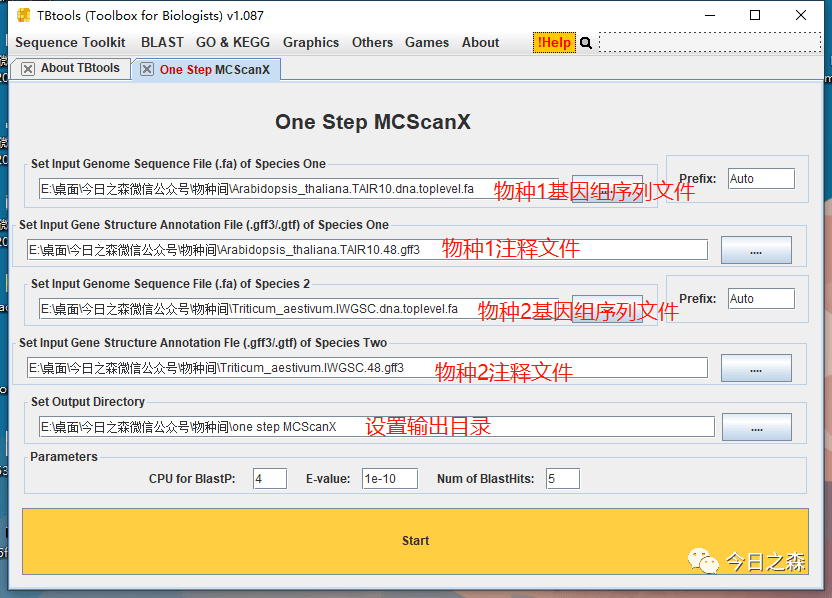
Task: Edit the Species One Prefix field
Action: click(761, 179)
